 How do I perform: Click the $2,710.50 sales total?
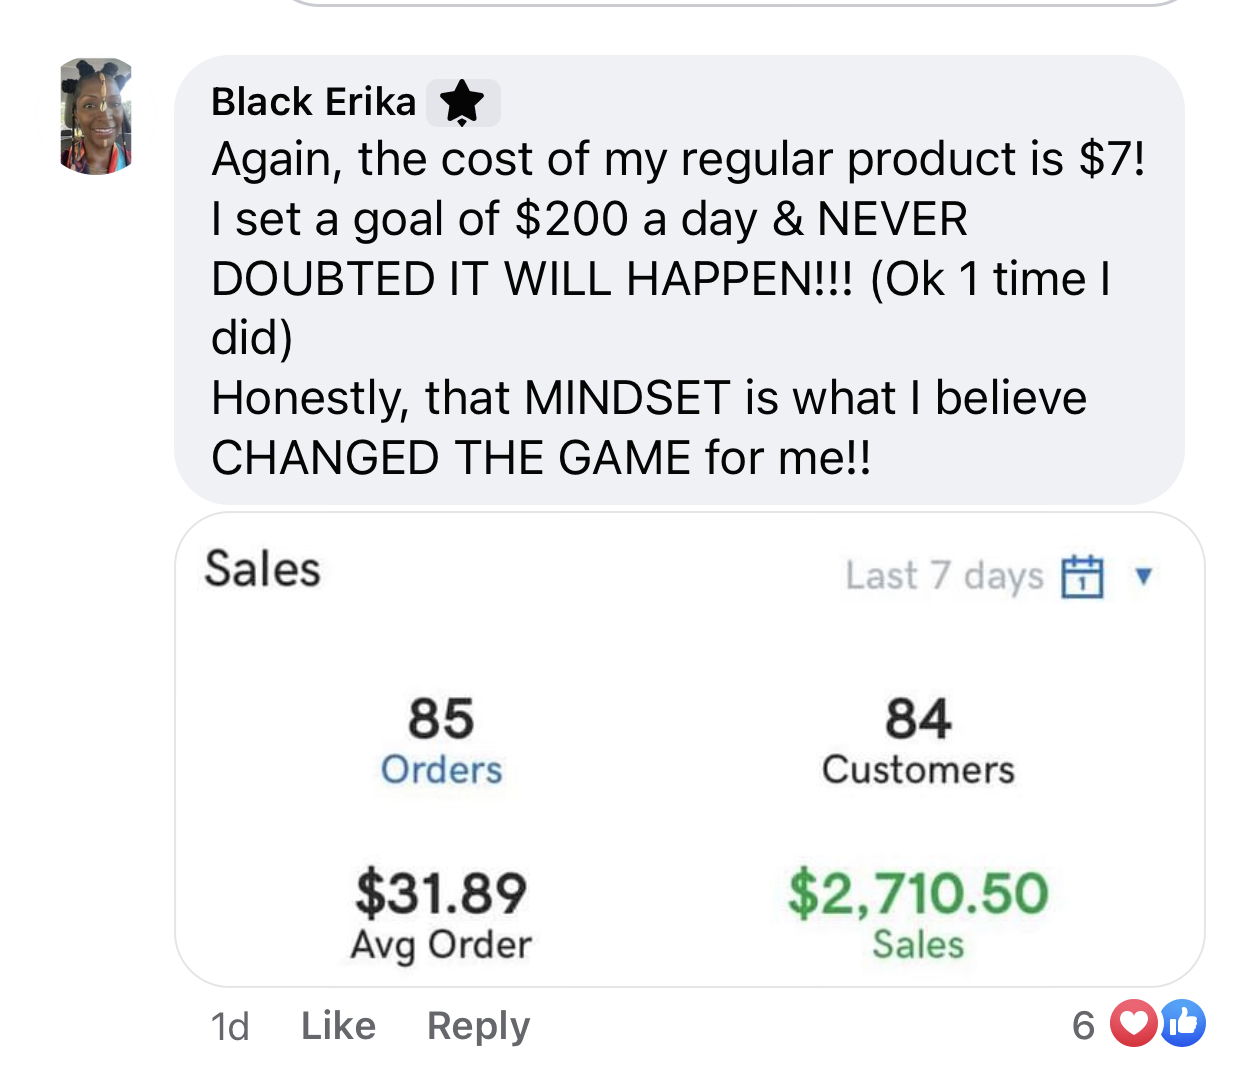(x=918, y=893)
